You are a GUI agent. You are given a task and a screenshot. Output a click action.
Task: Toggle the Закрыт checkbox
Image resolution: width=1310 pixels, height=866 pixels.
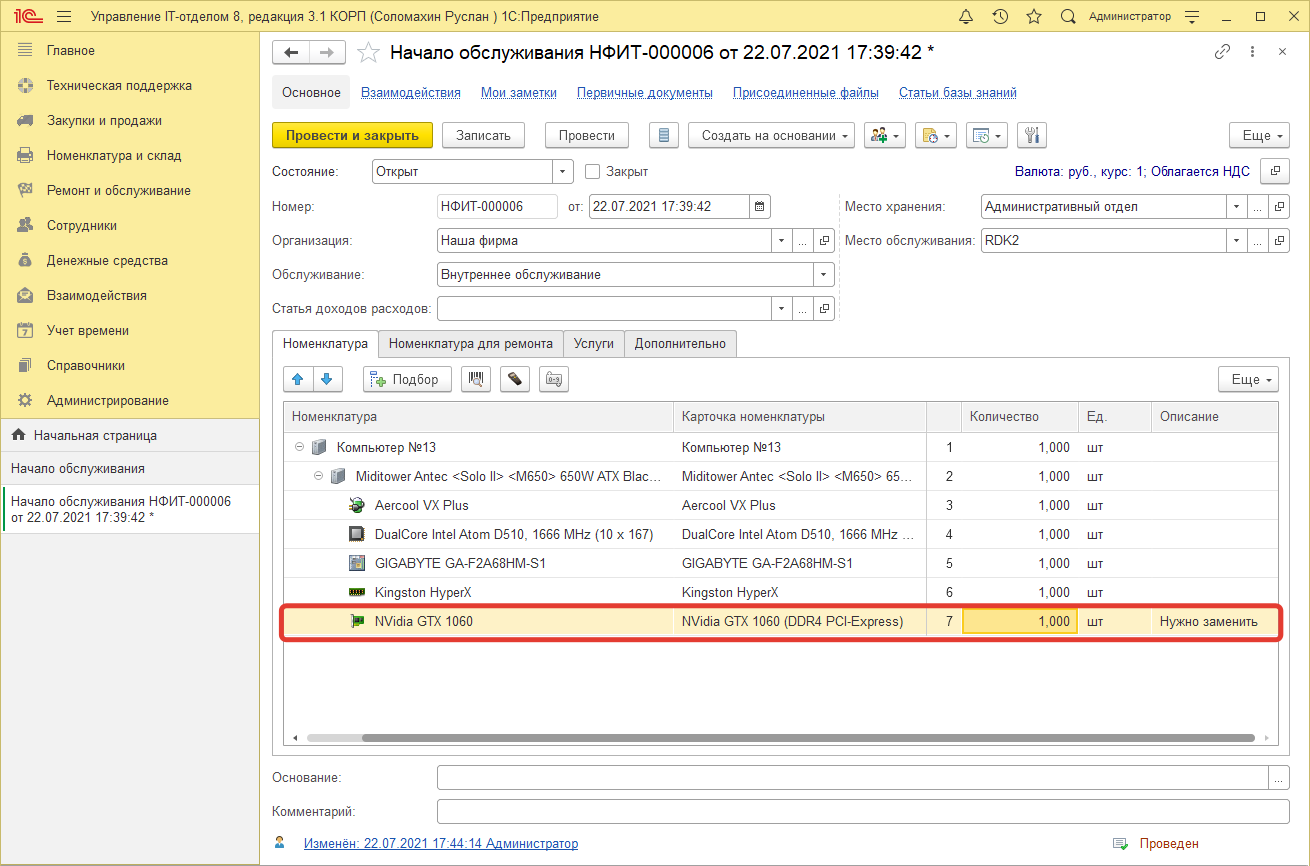tap(592, 171)
